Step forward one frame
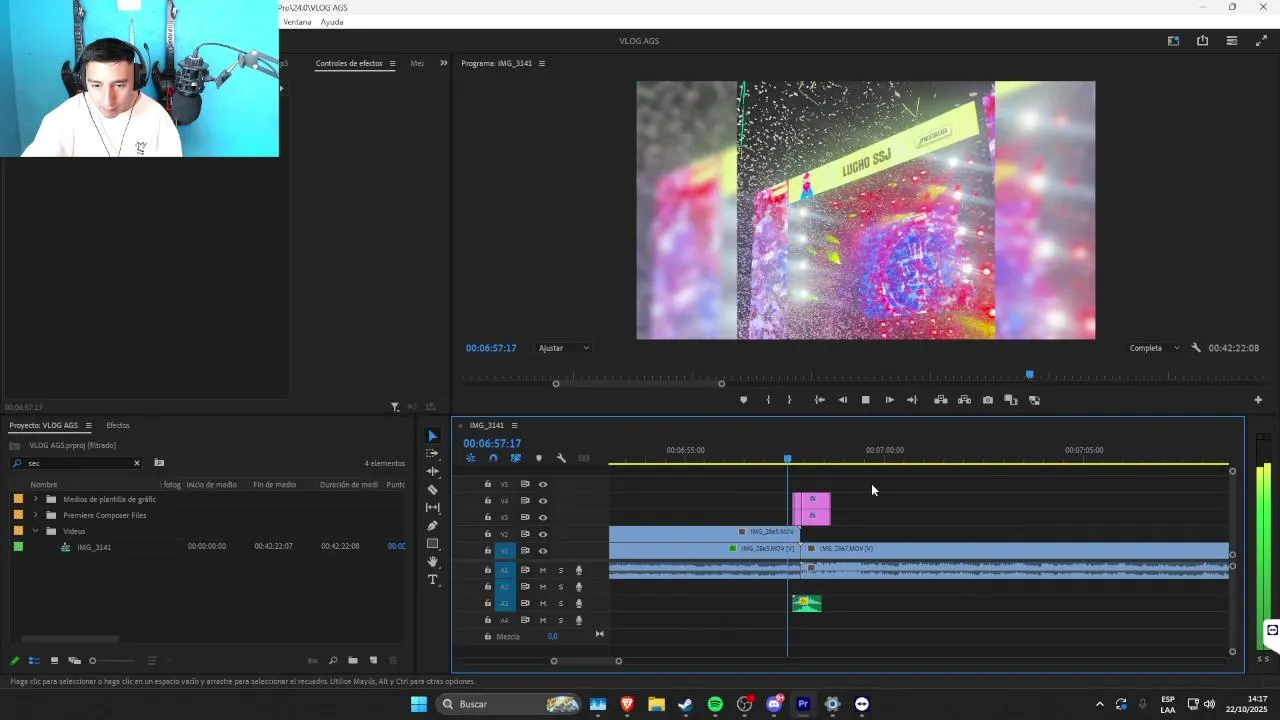 (889, 400)
